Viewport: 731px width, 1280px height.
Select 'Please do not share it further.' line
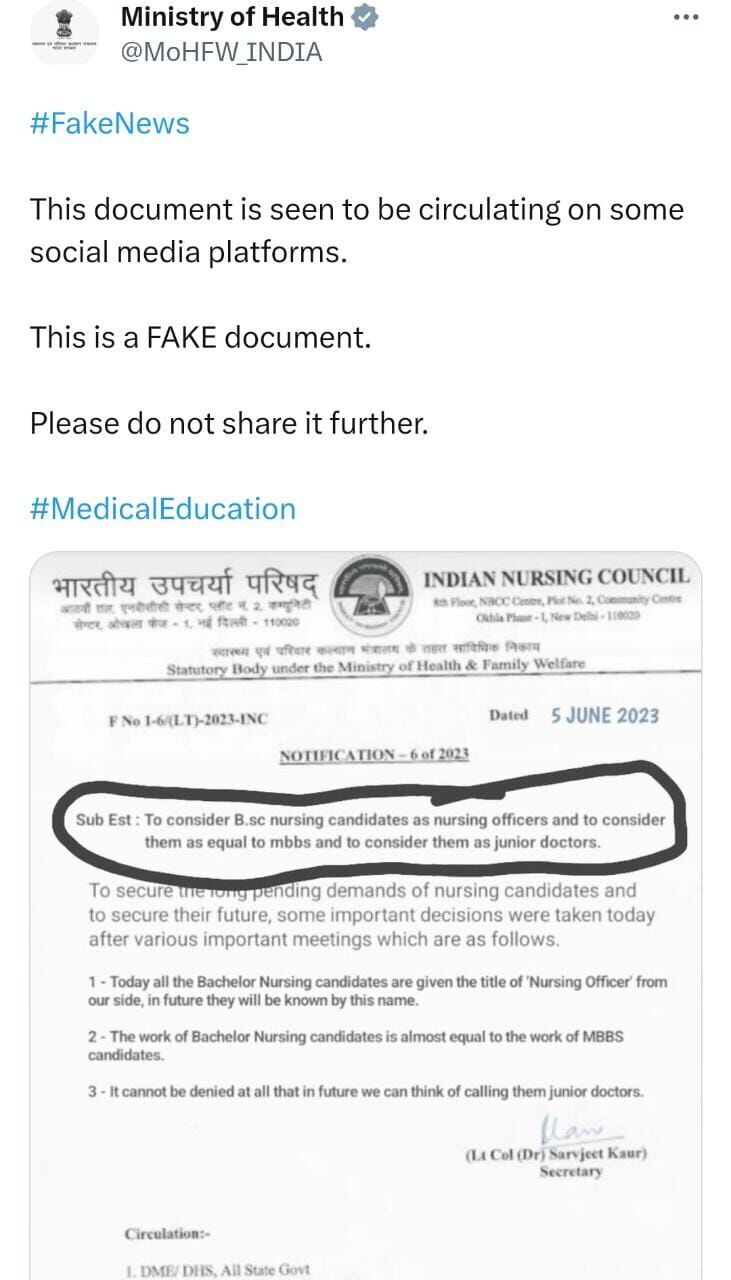pos(229,423)
